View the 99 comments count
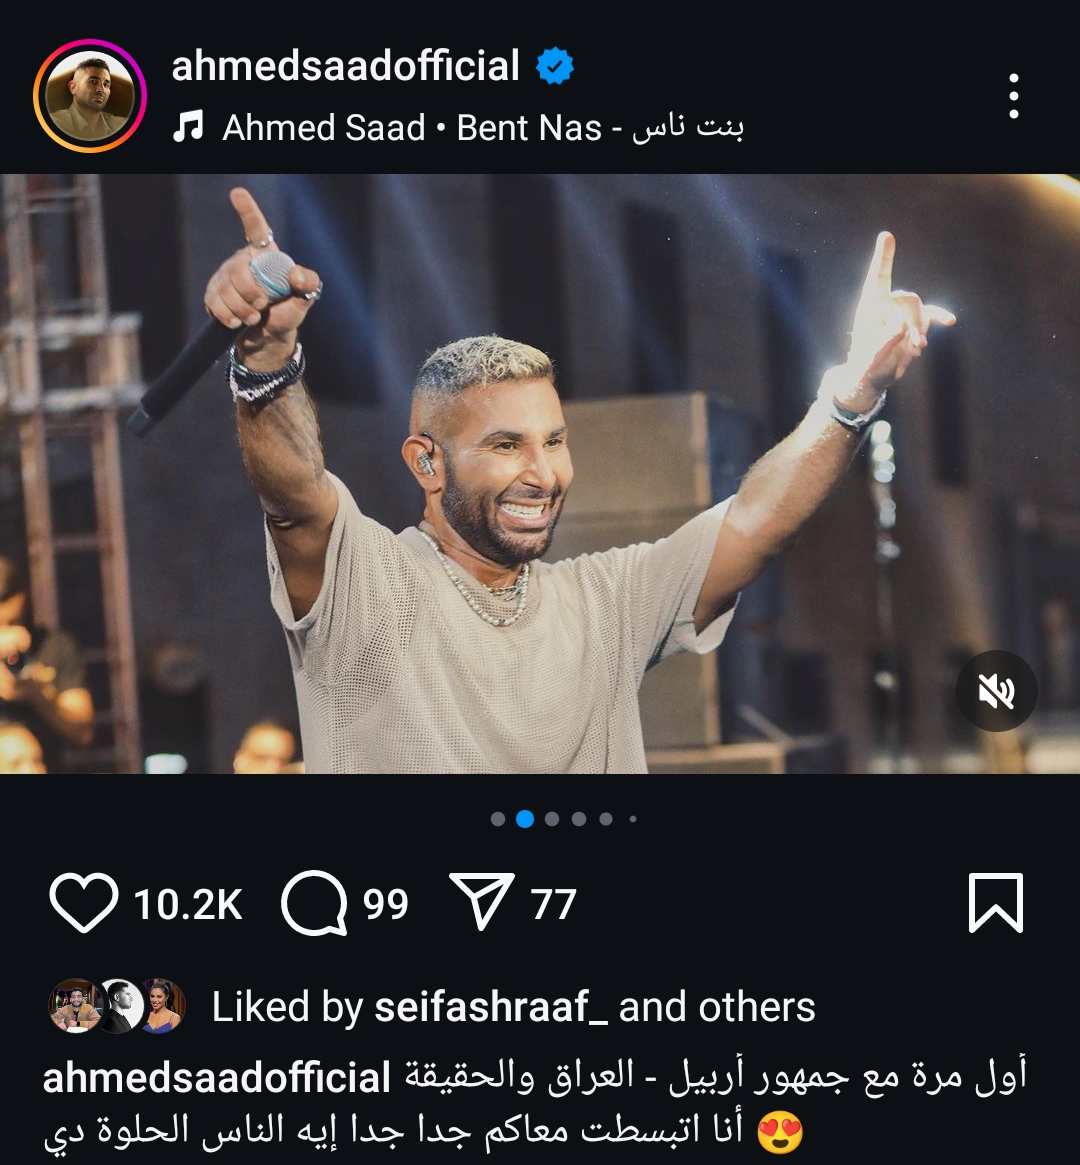This screenshot has width=1080, height=1165. click(386, 905)
